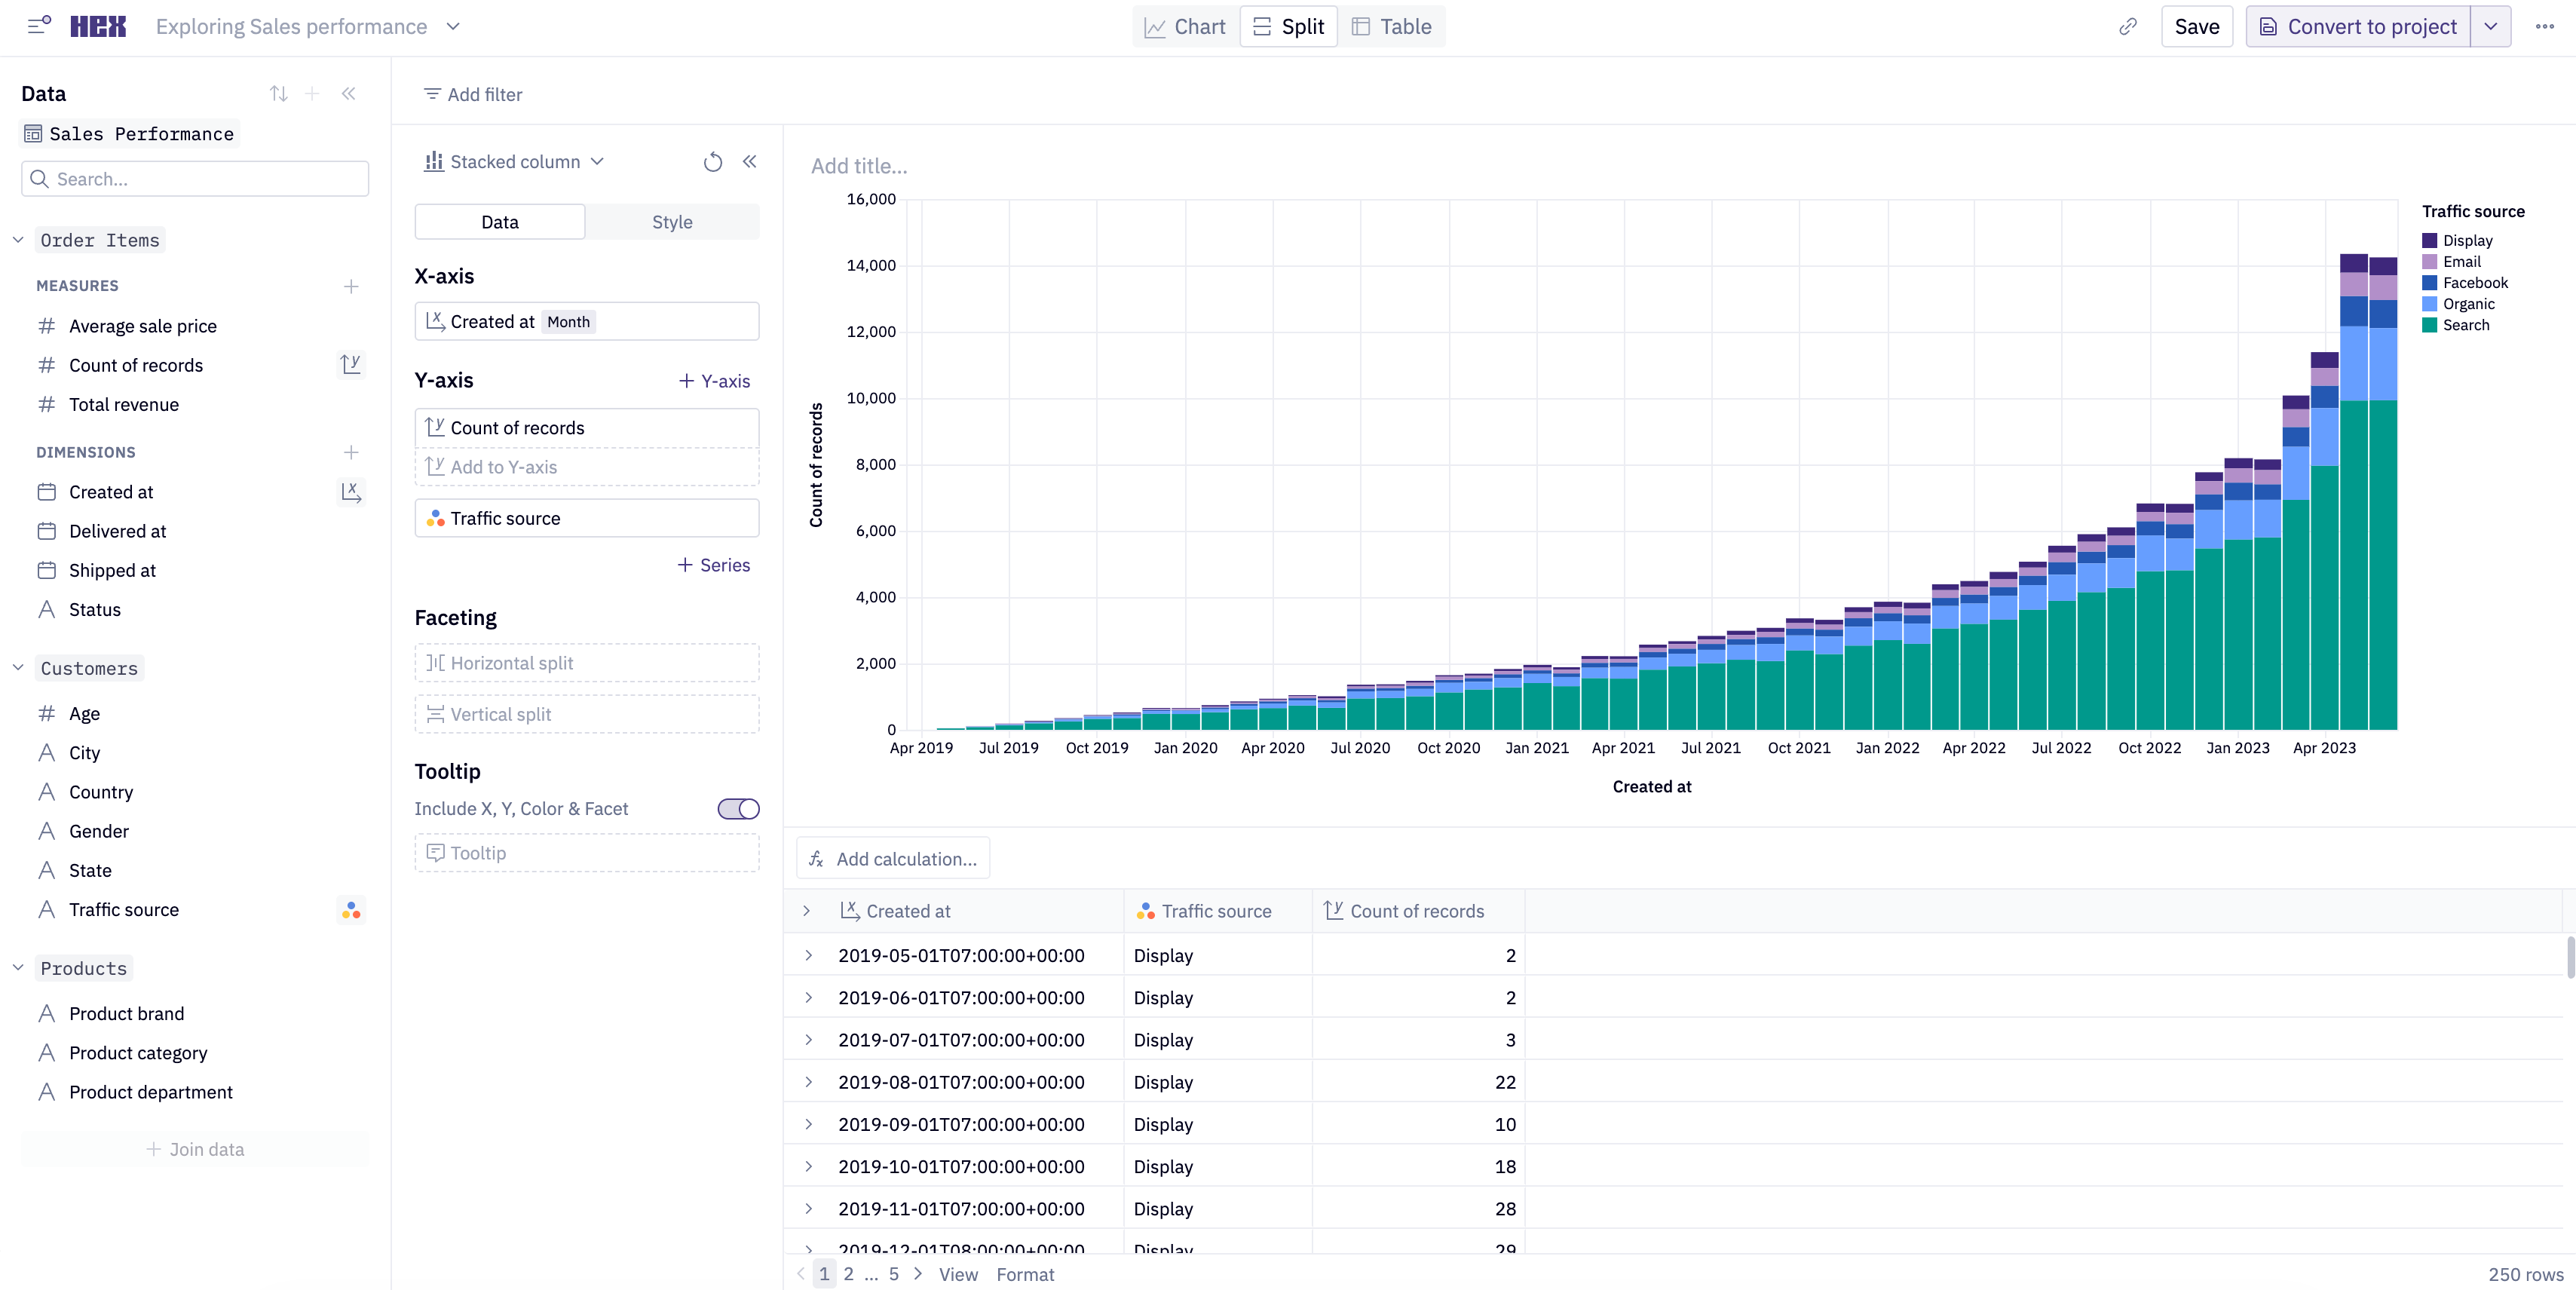Viewport: 2576px width, 1290px height.
Task: Expand all rows using header chevron
Action: [806, 911]
